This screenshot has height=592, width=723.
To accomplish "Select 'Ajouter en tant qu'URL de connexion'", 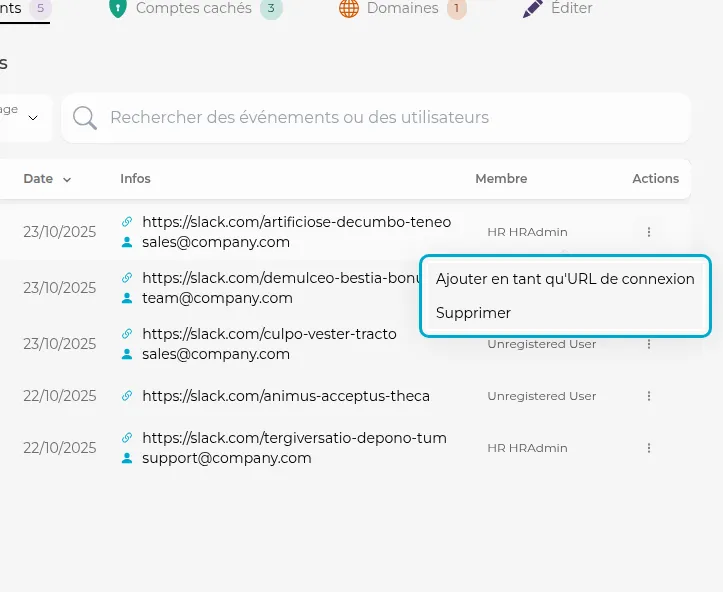I will pos(565,279).
